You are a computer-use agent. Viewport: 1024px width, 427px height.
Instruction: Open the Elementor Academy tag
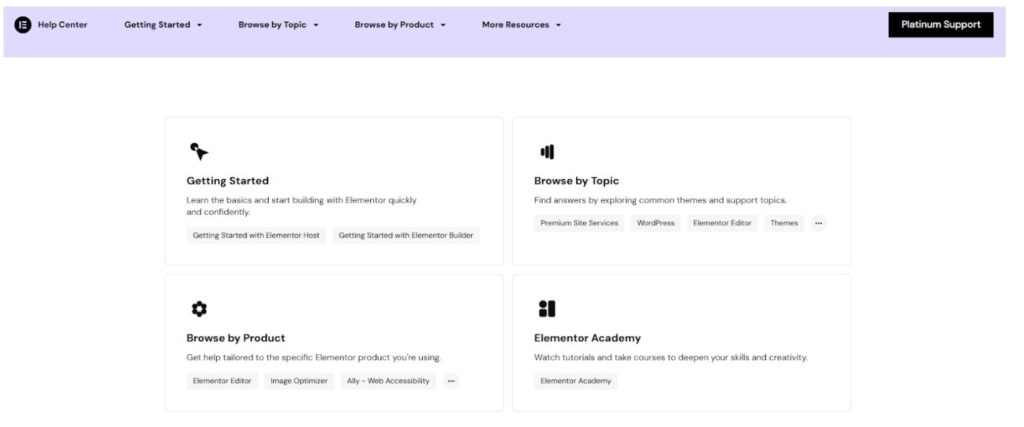[x=575, y=381]
